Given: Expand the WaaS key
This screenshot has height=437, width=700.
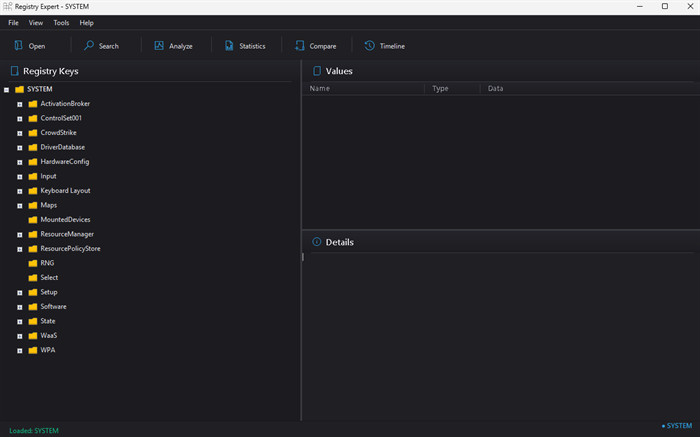Looking at the screenshot, I should tap(20, 337).
